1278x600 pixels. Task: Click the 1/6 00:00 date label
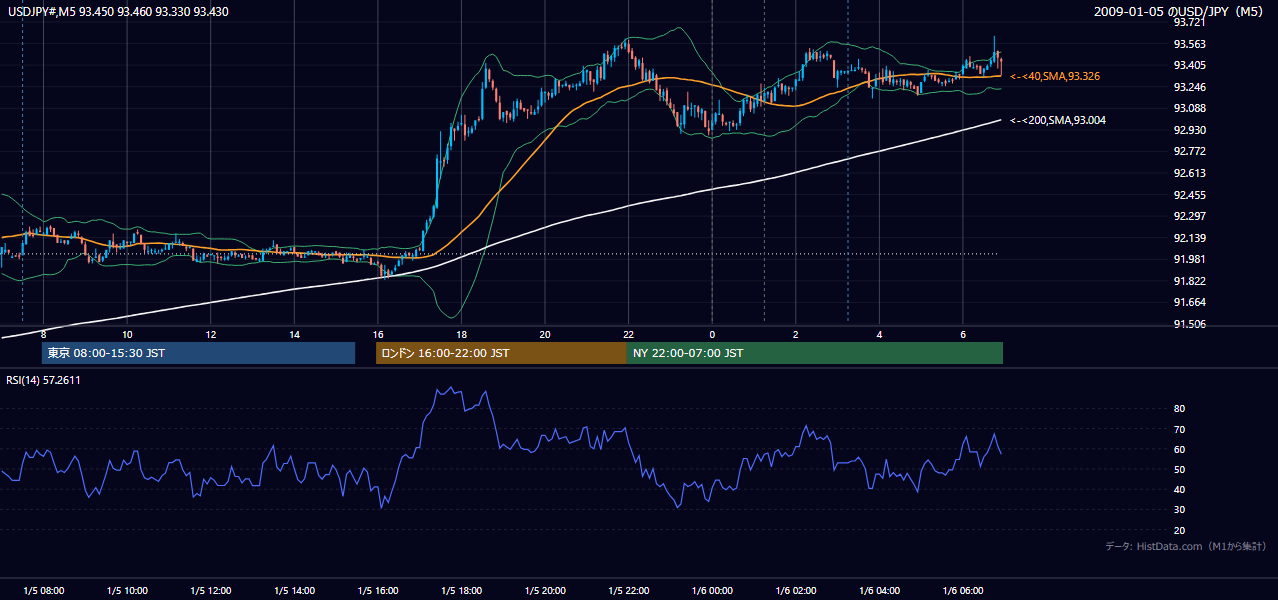click(712, 591)
